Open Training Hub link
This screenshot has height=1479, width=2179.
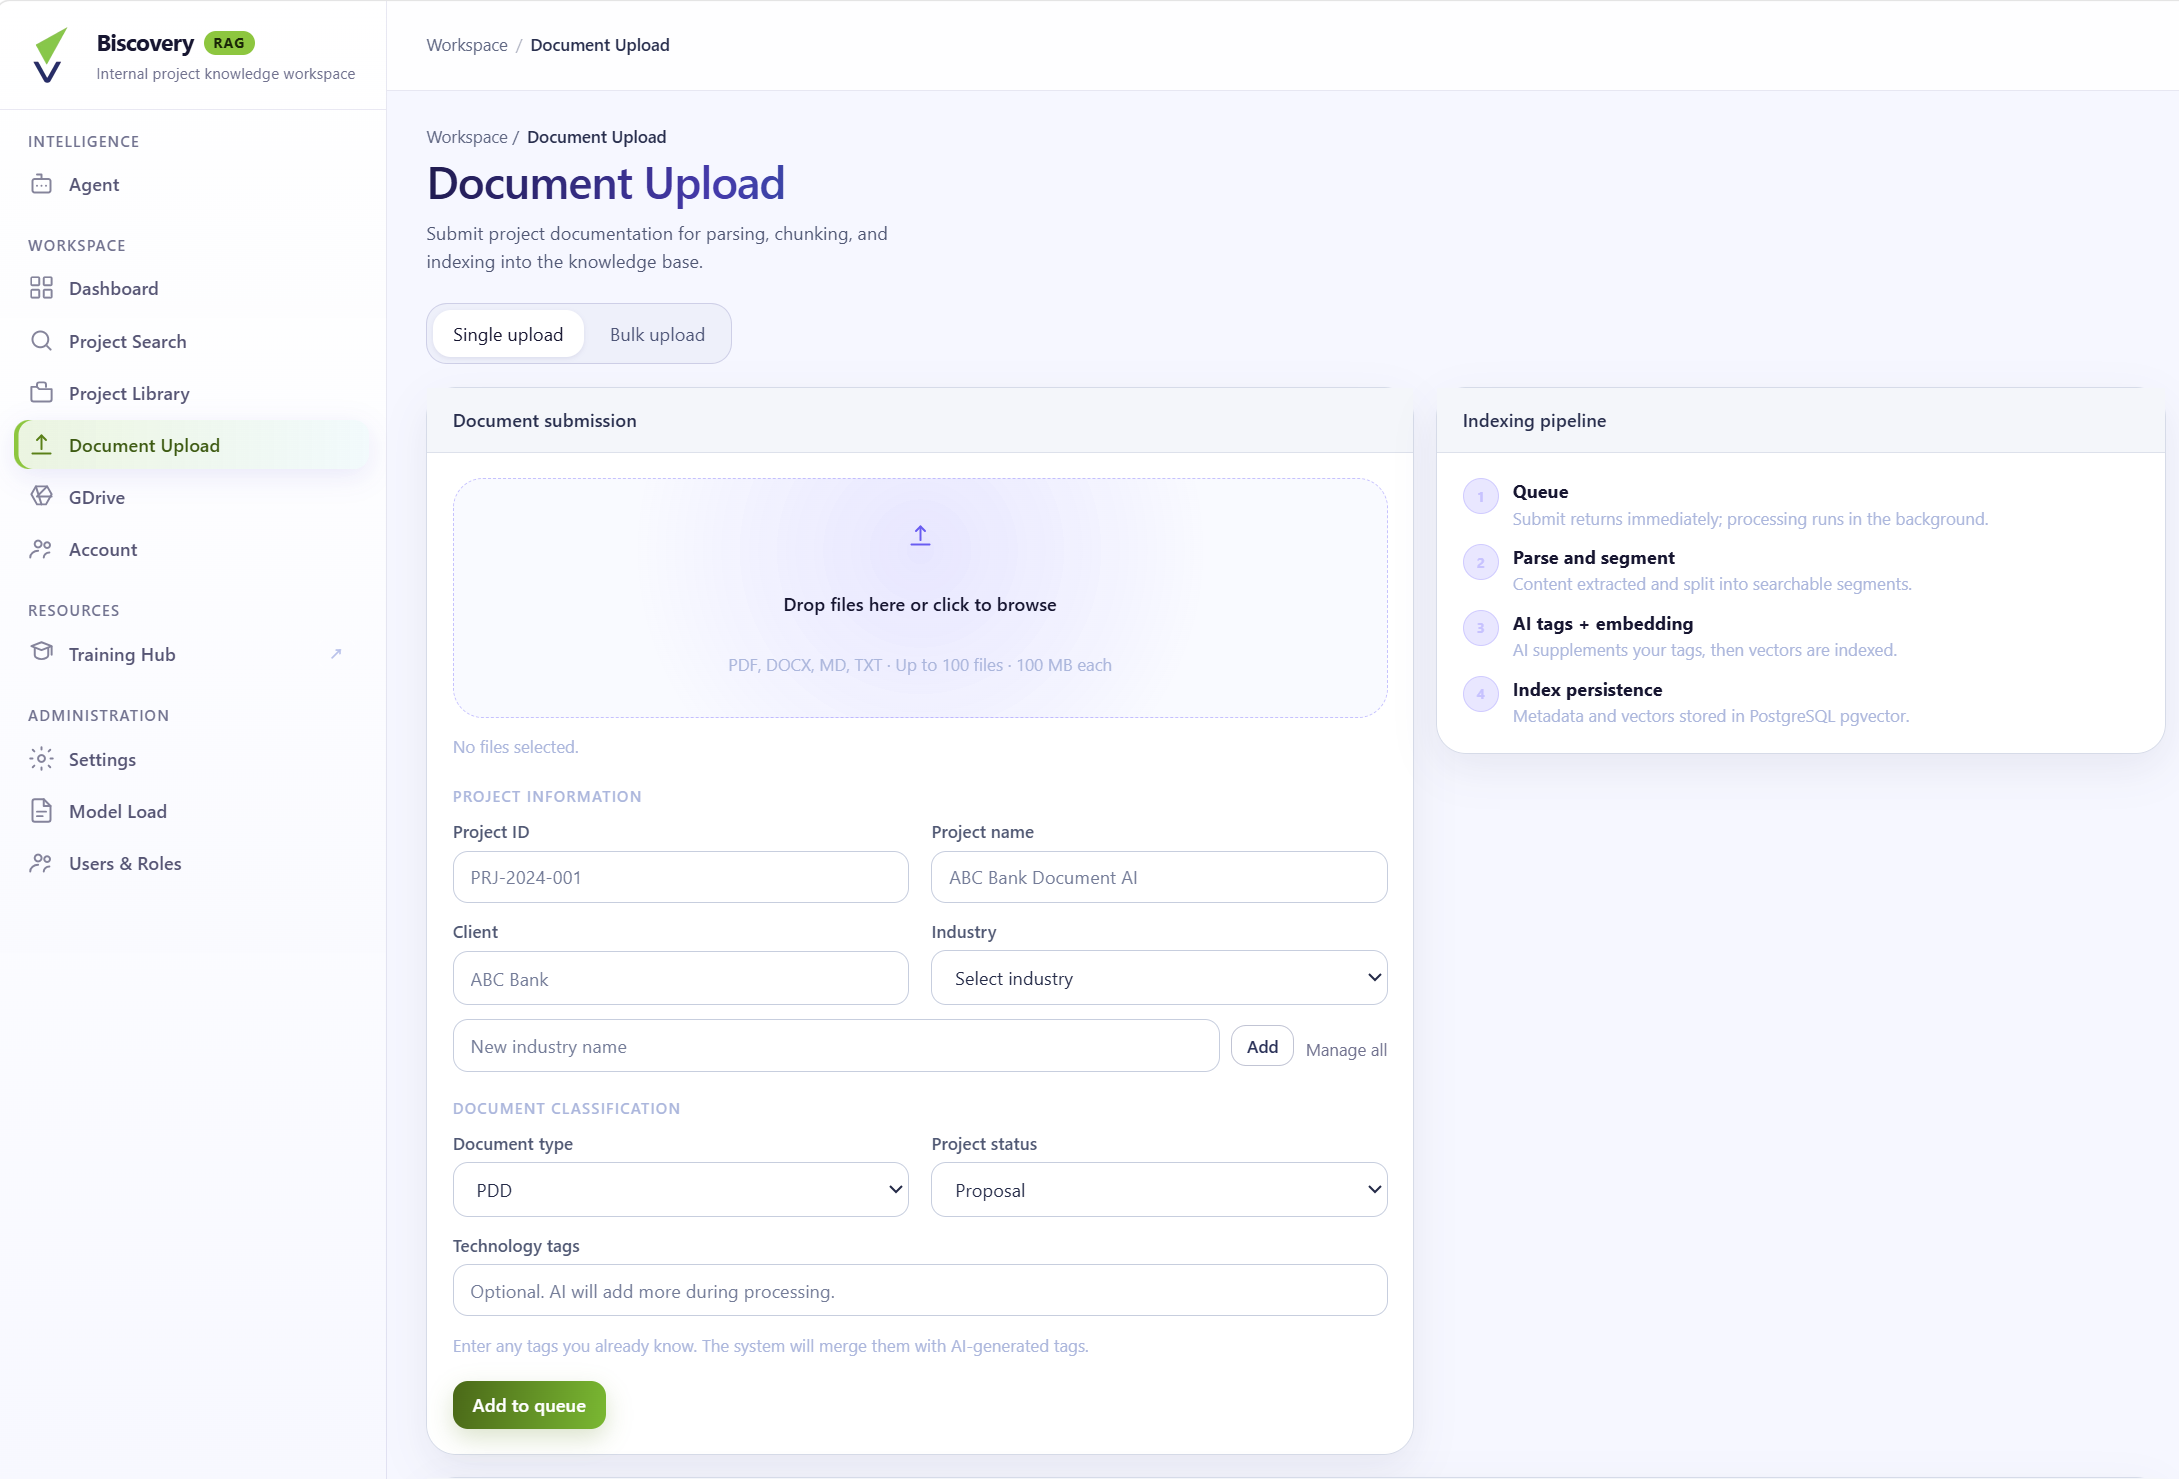(192, 654)
